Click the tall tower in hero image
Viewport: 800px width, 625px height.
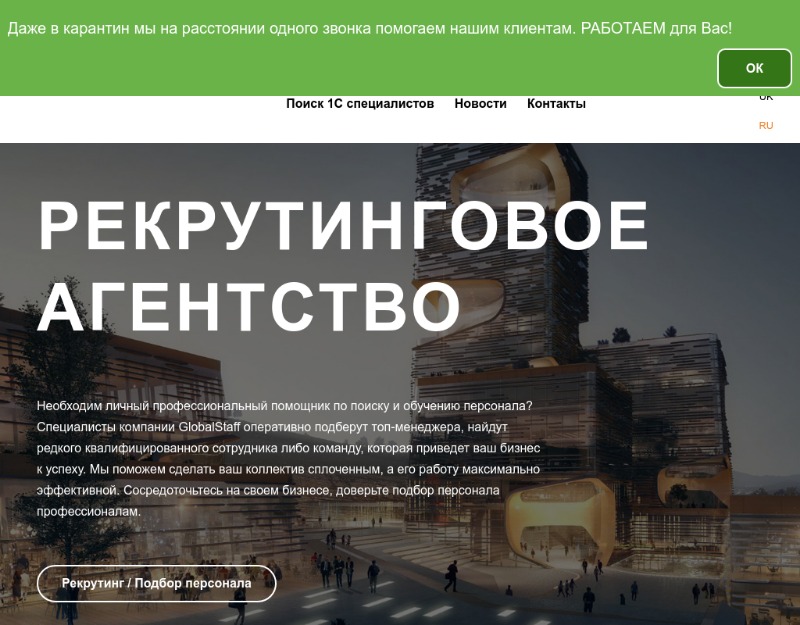pyautogui.click(x=500, y=255)
